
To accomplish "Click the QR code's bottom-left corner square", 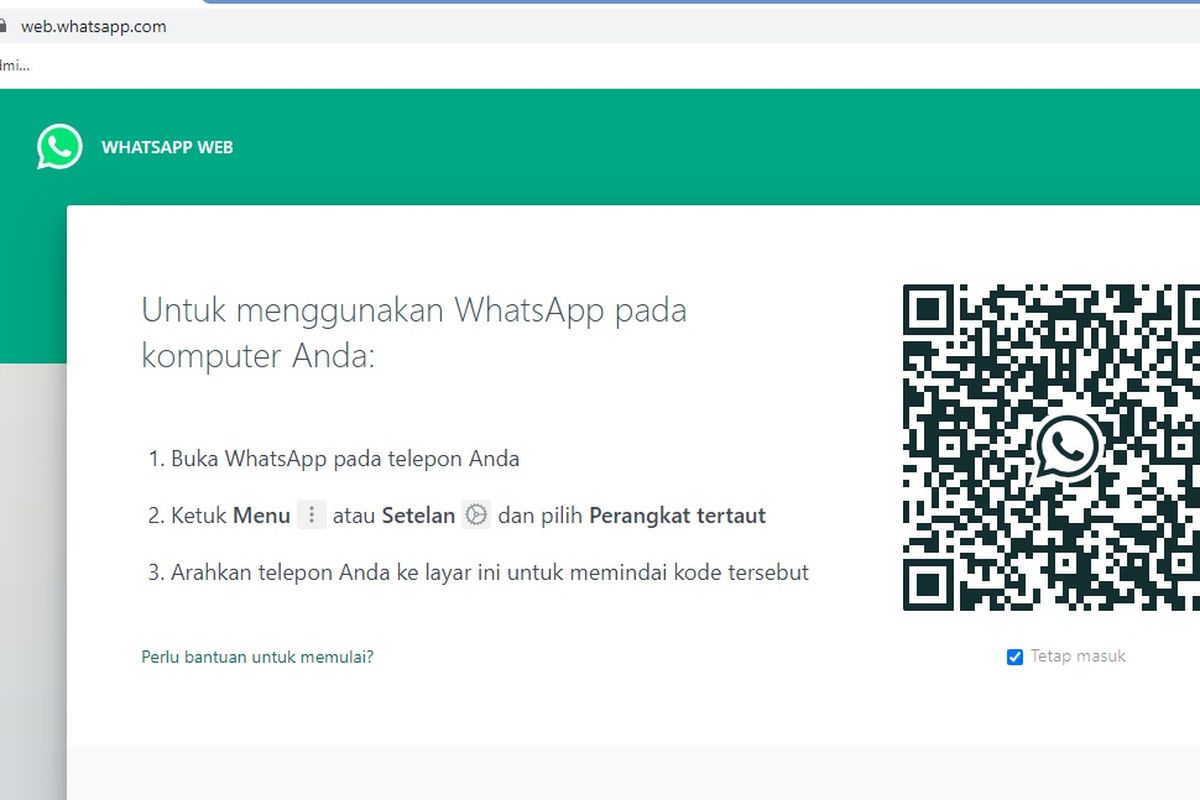I will [x=928, y=585].
